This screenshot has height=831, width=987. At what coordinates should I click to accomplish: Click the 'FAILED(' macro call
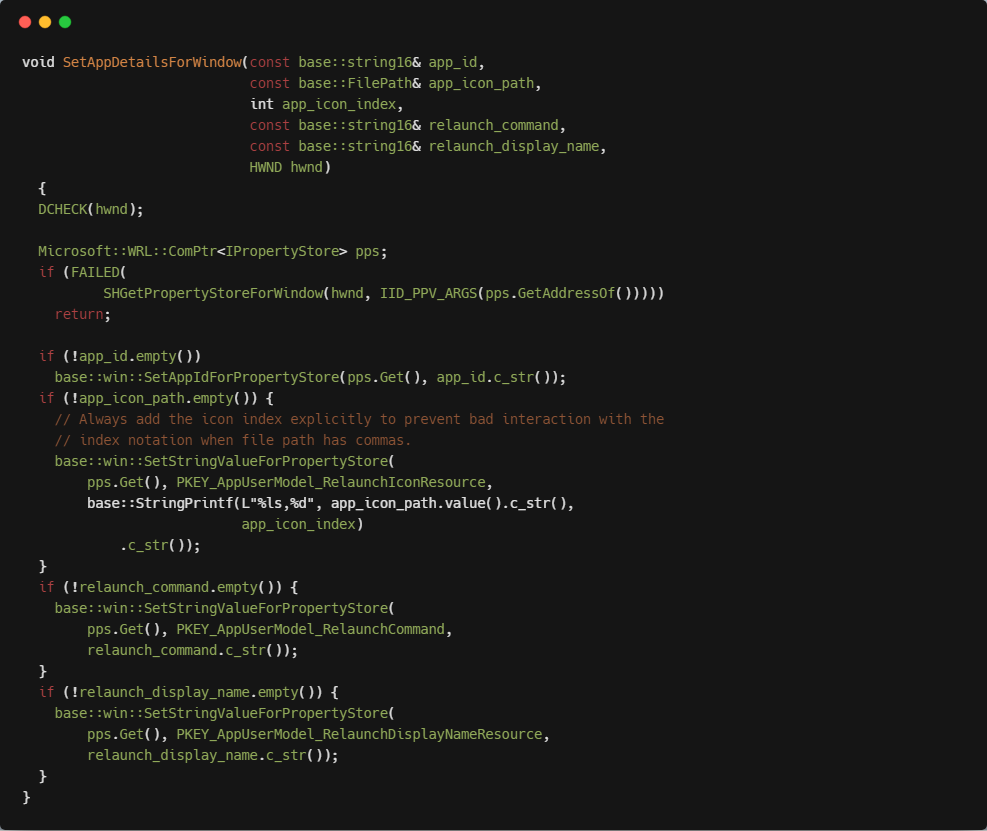(x=99, y=272)
